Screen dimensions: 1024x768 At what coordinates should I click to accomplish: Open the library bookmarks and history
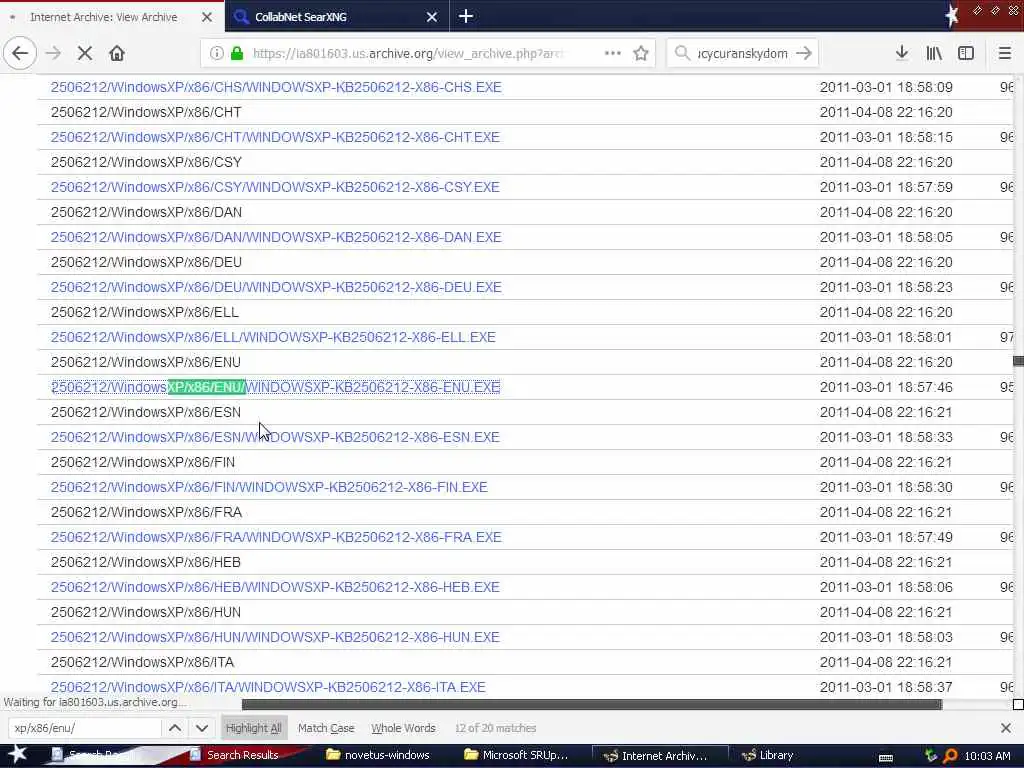pyautogui.click(x=934, y=54)
